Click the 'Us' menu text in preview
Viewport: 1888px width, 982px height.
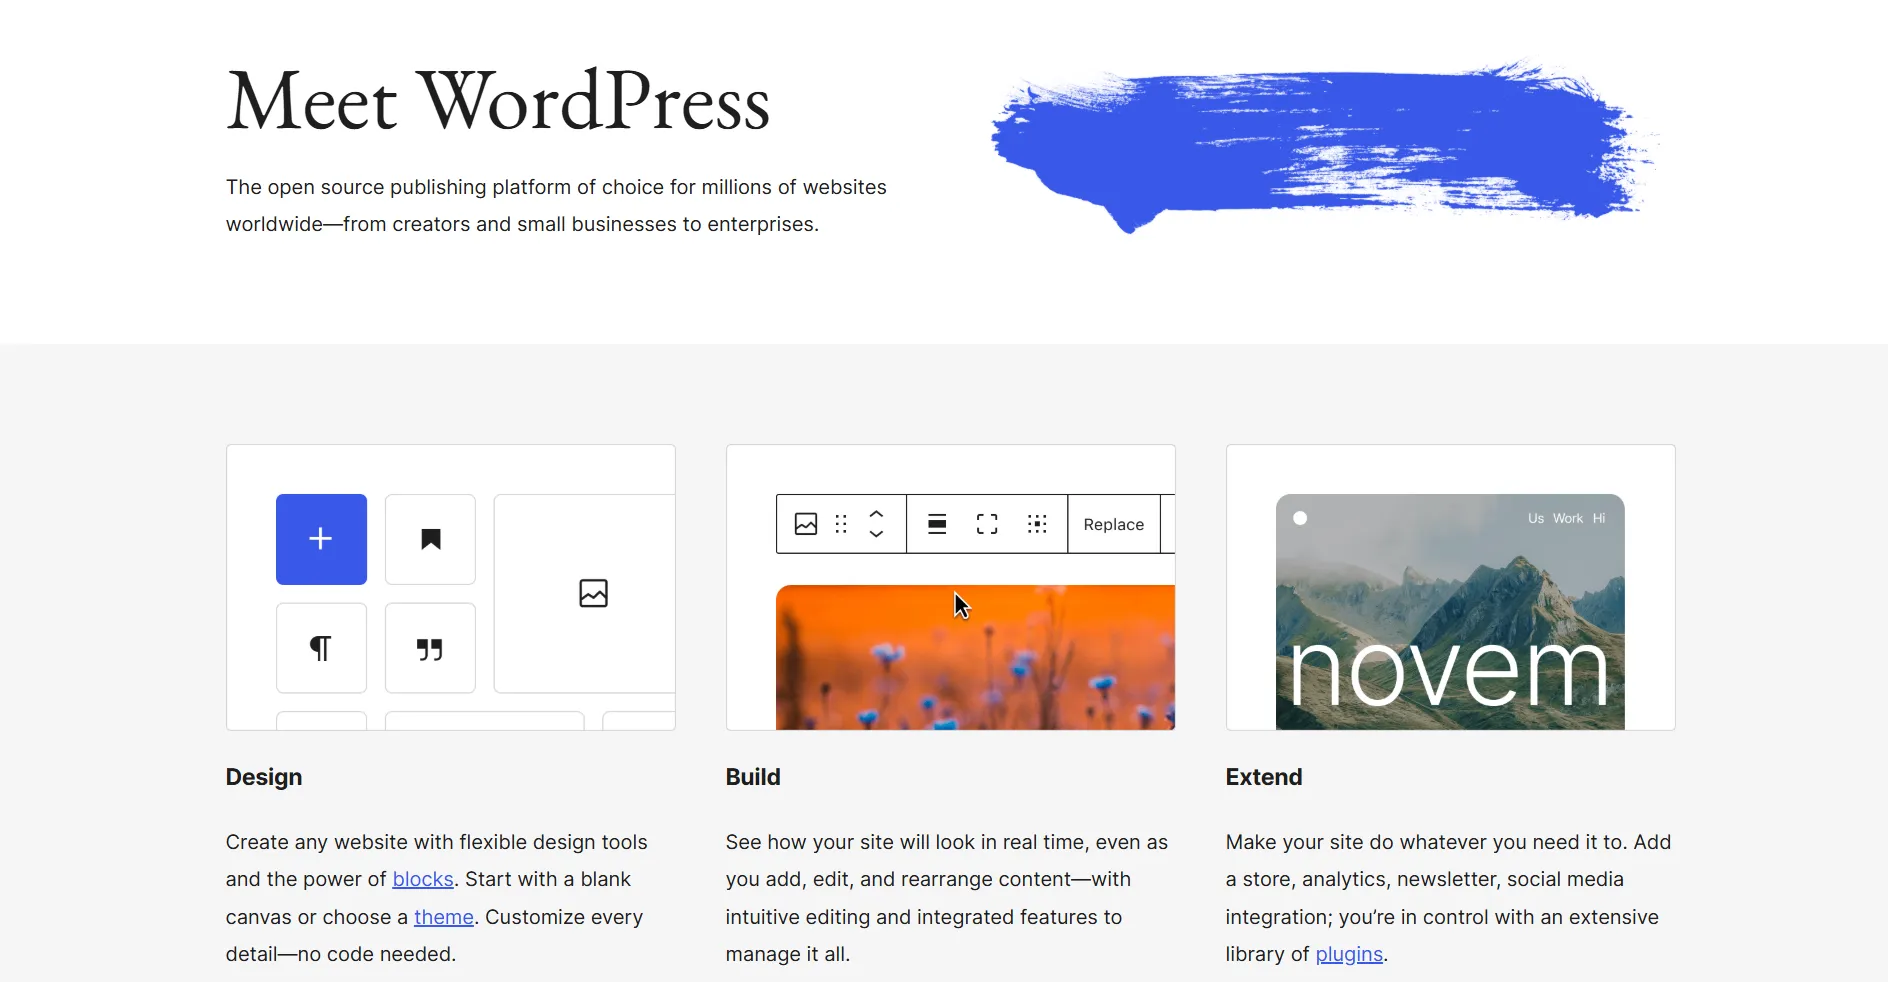(1536, 518)
